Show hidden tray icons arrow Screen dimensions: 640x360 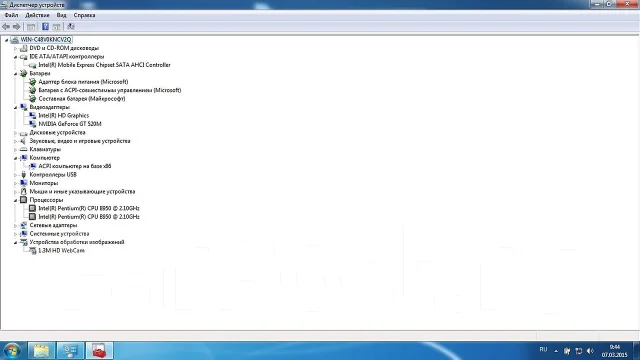556,351
